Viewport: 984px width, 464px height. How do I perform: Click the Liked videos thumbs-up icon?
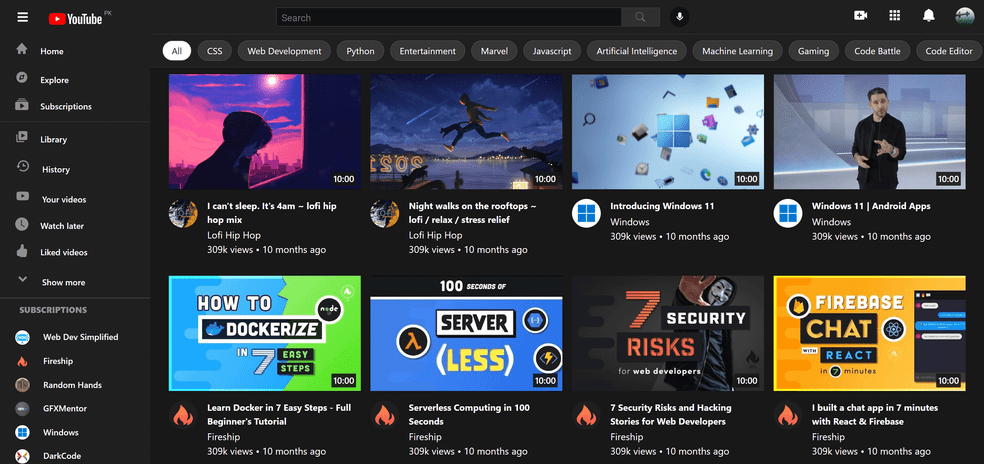click(22, 251)
